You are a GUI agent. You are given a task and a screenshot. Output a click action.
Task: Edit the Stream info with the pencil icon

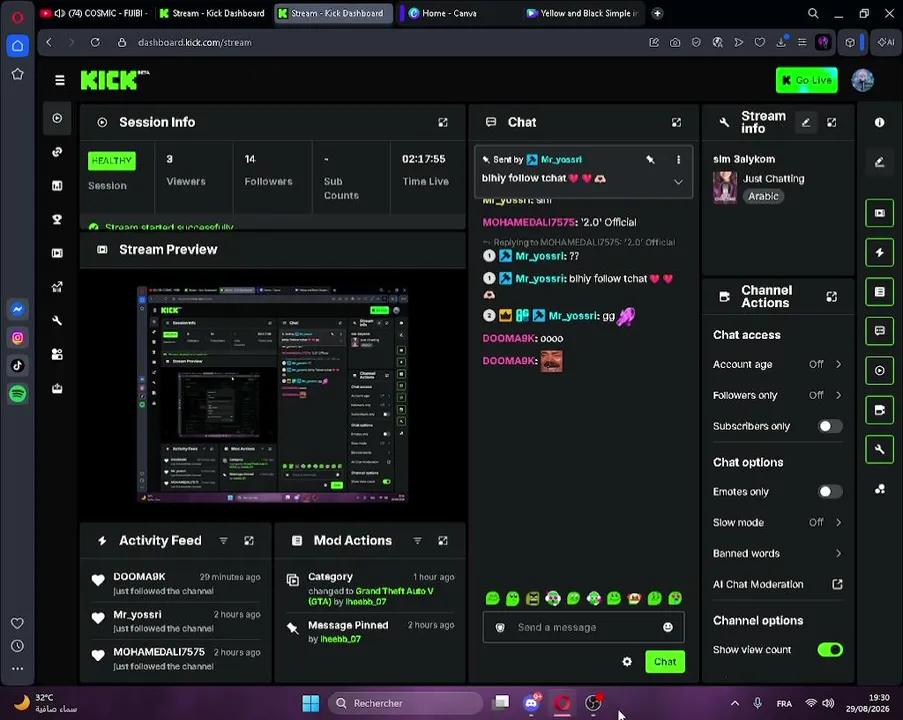pos(806,122)
